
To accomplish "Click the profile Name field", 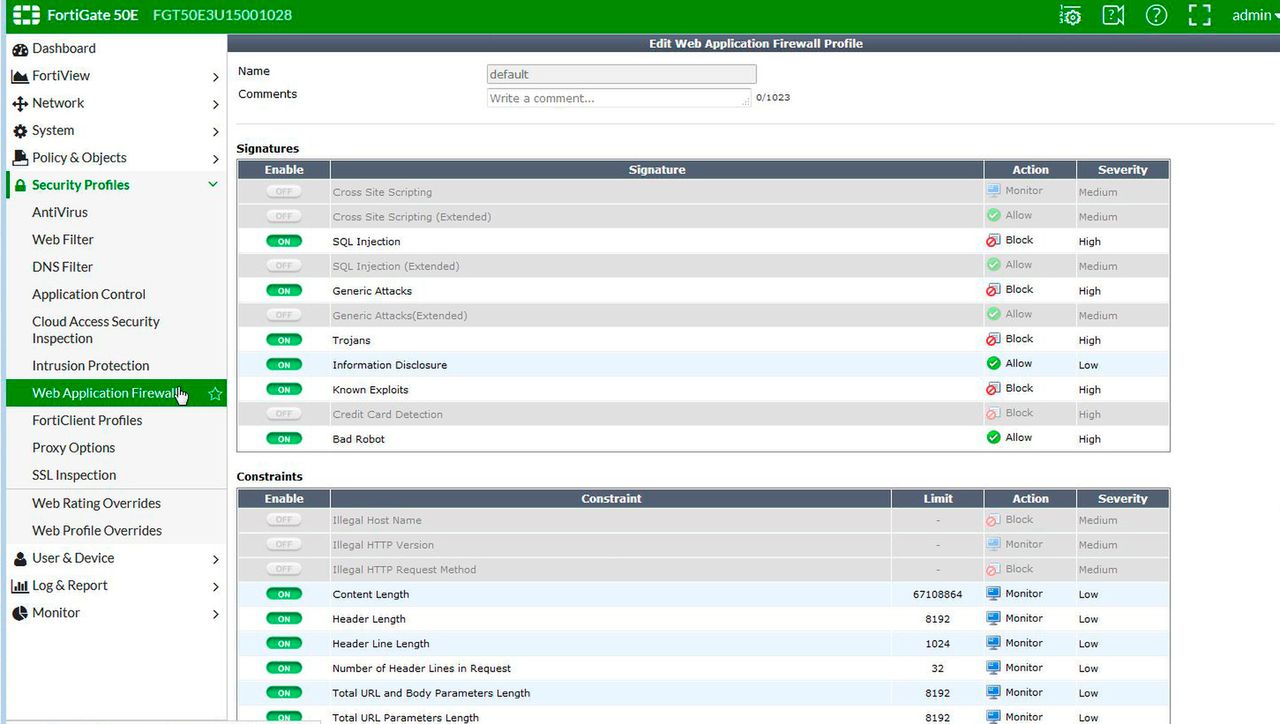I will tap(621, 74).
